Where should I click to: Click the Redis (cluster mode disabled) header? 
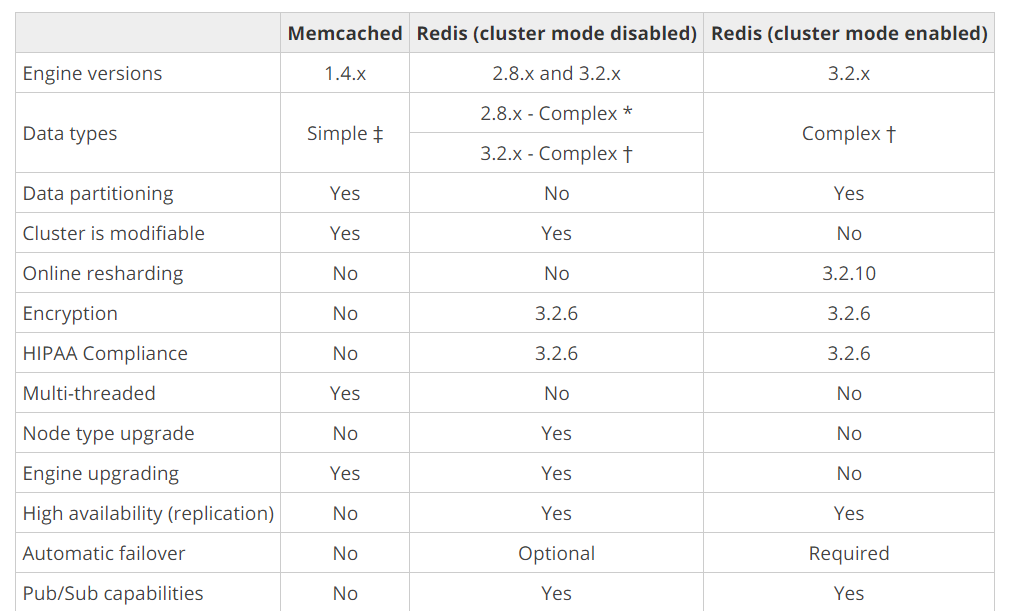coord(557,34)
